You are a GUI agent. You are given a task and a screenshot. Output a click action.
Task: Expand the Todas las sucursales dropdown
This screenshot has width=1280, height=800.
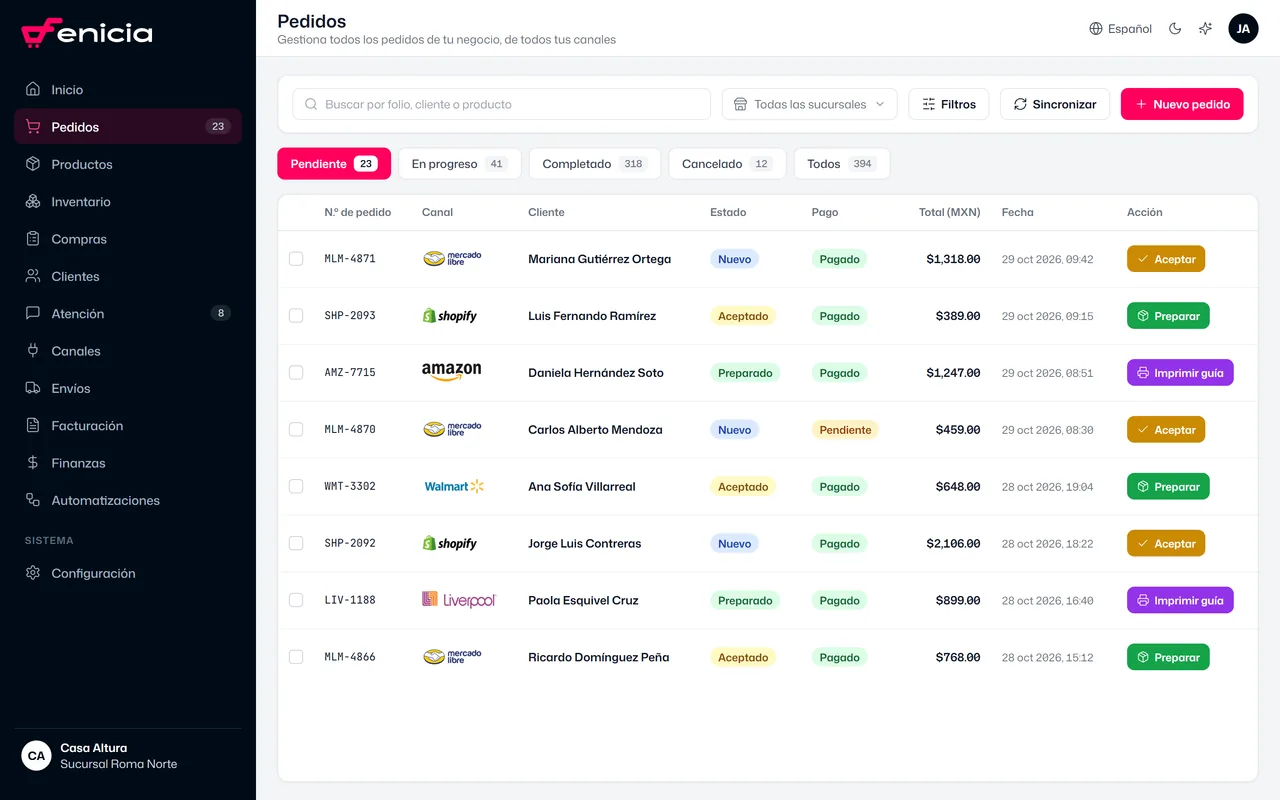[x=809, y=104]
